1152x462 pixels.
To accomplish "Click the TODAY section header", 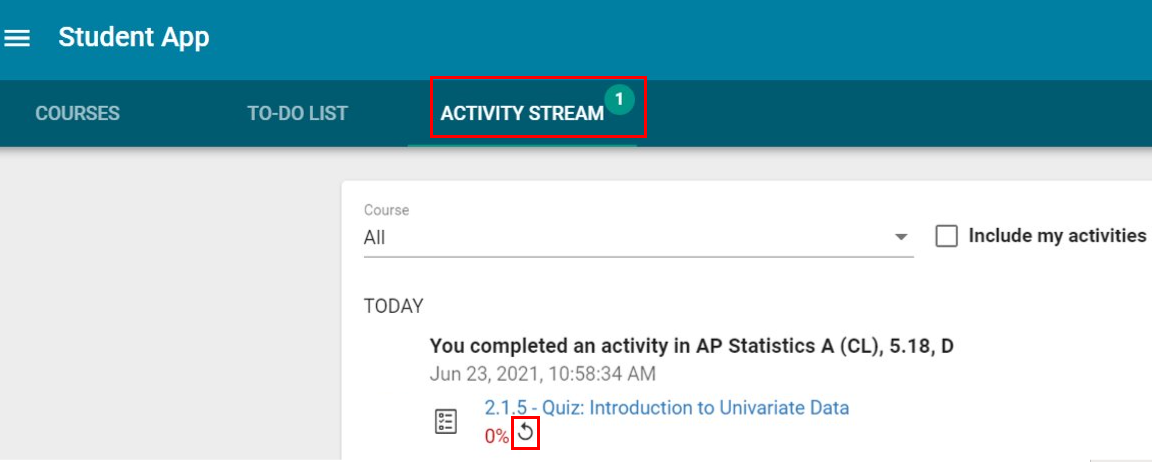I will click(x=394, y=306).
